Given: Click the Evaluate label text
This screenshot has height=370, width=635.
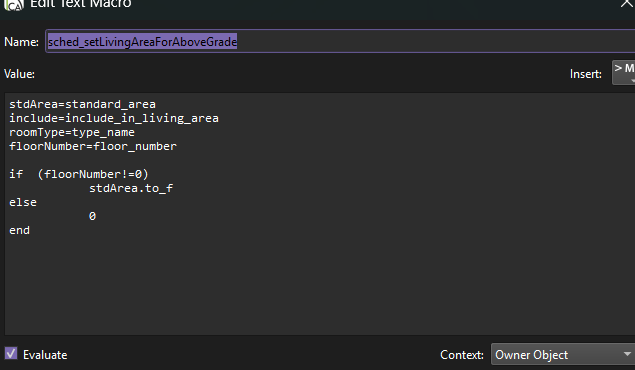Looking at the screenshot, I should tap(45, 355).
